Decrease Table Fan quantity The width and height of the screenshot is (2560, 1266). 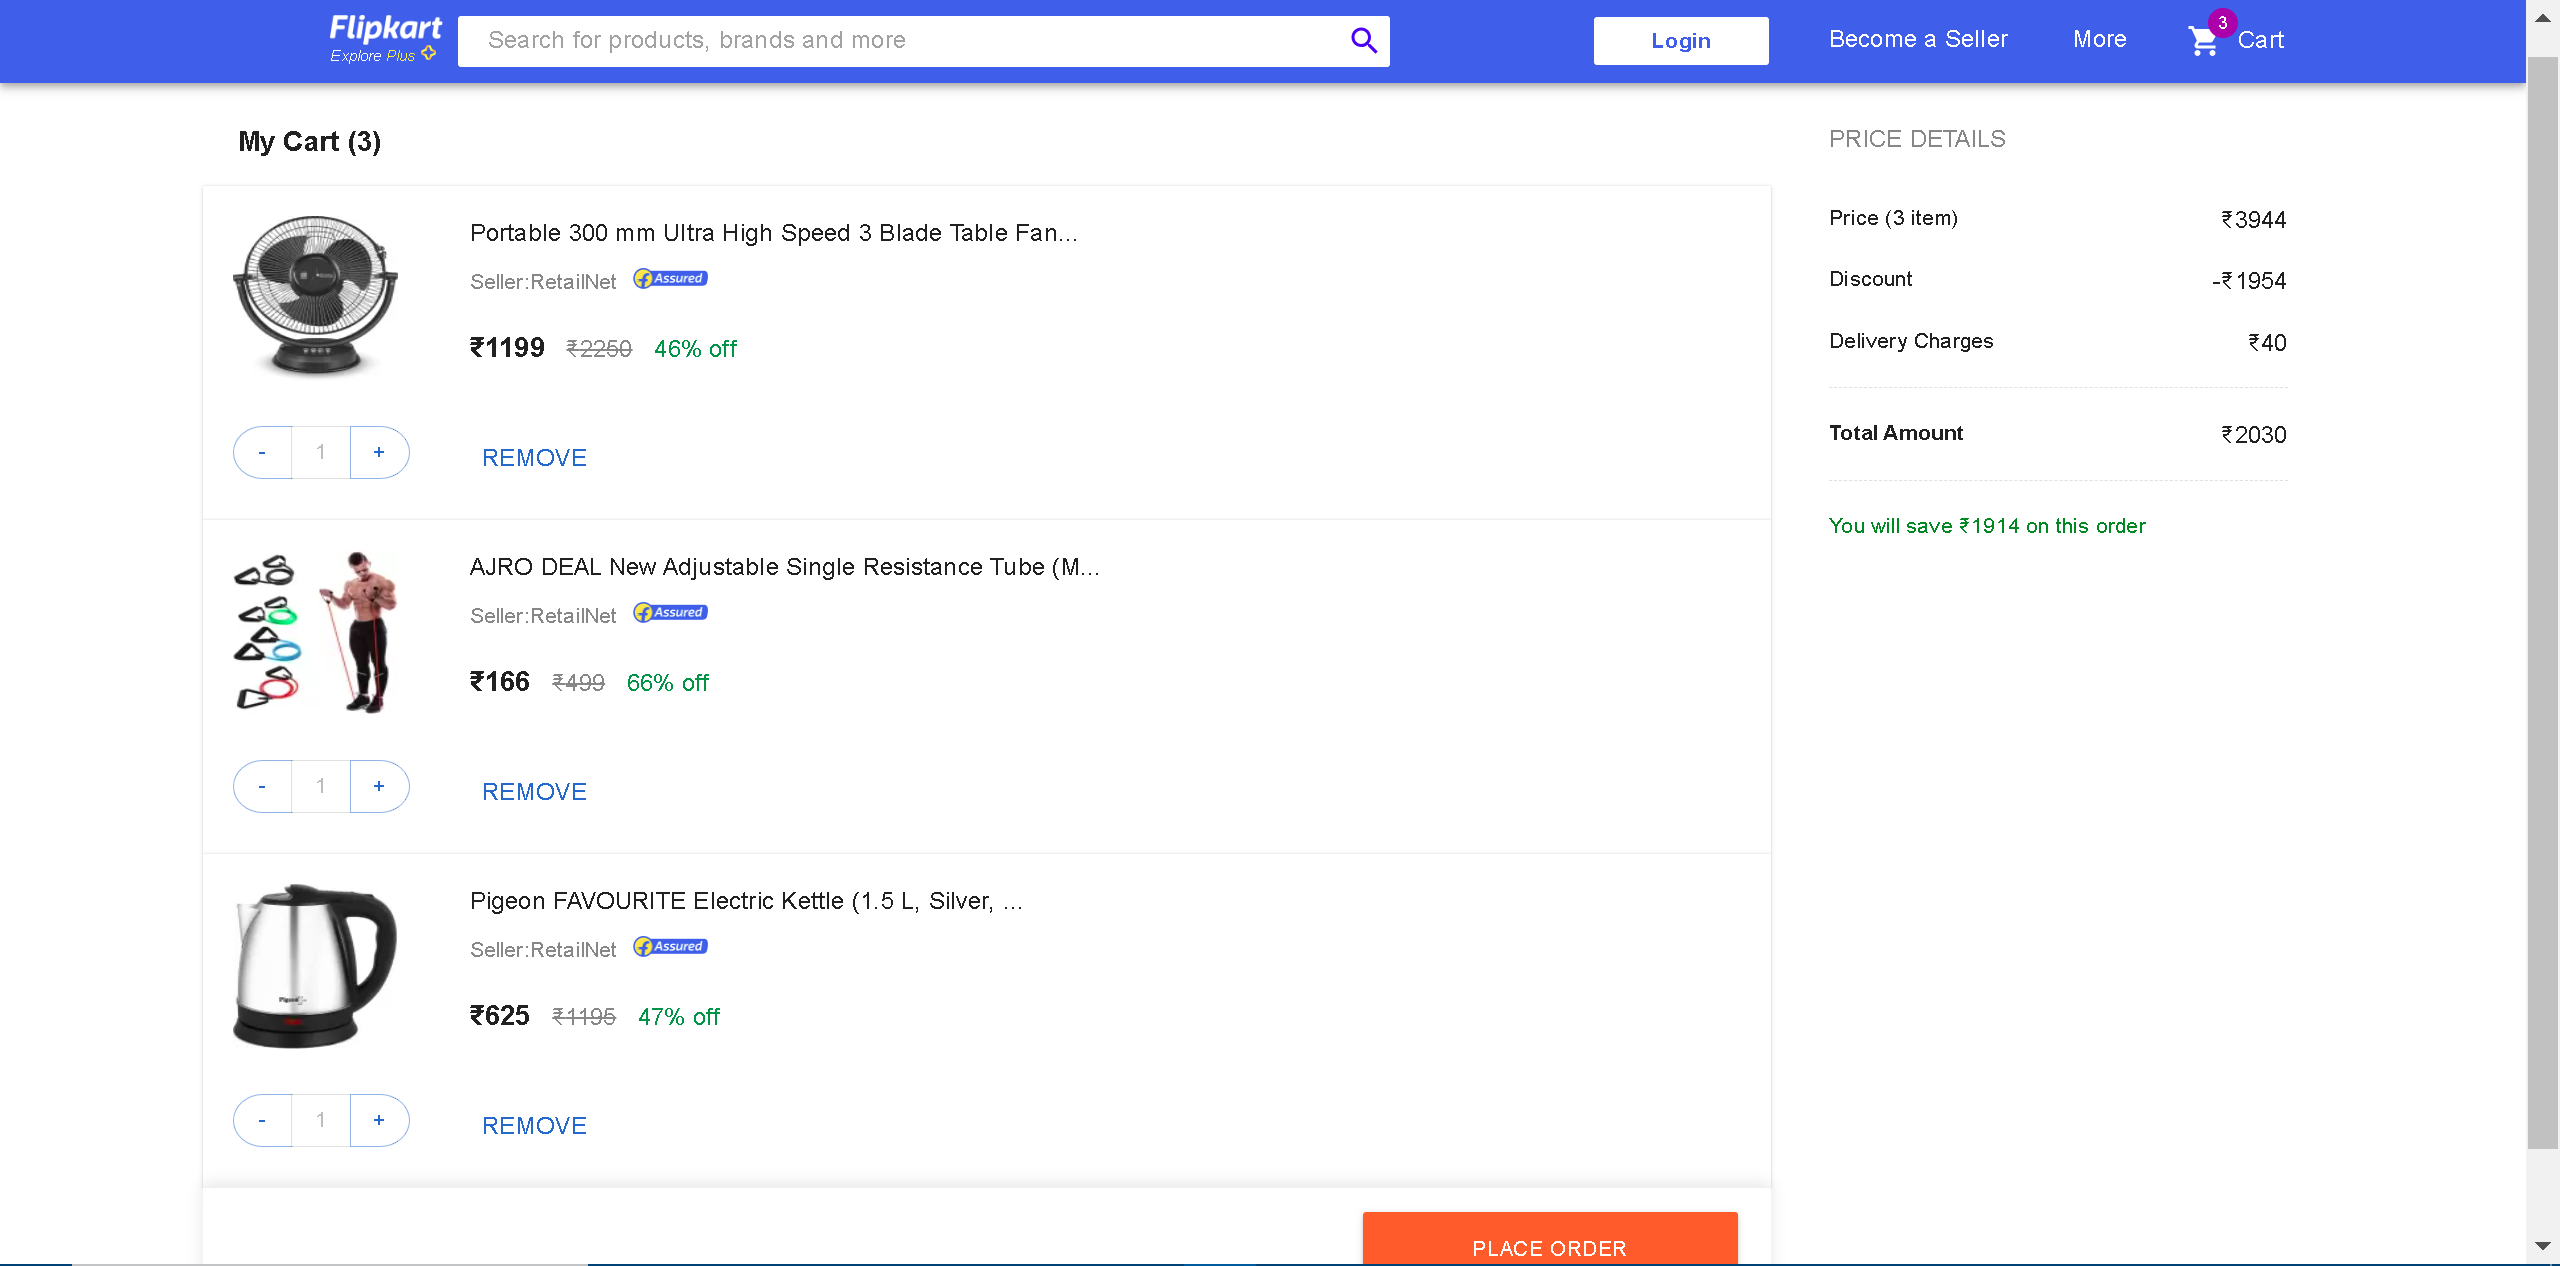click(x=262, y=453)
